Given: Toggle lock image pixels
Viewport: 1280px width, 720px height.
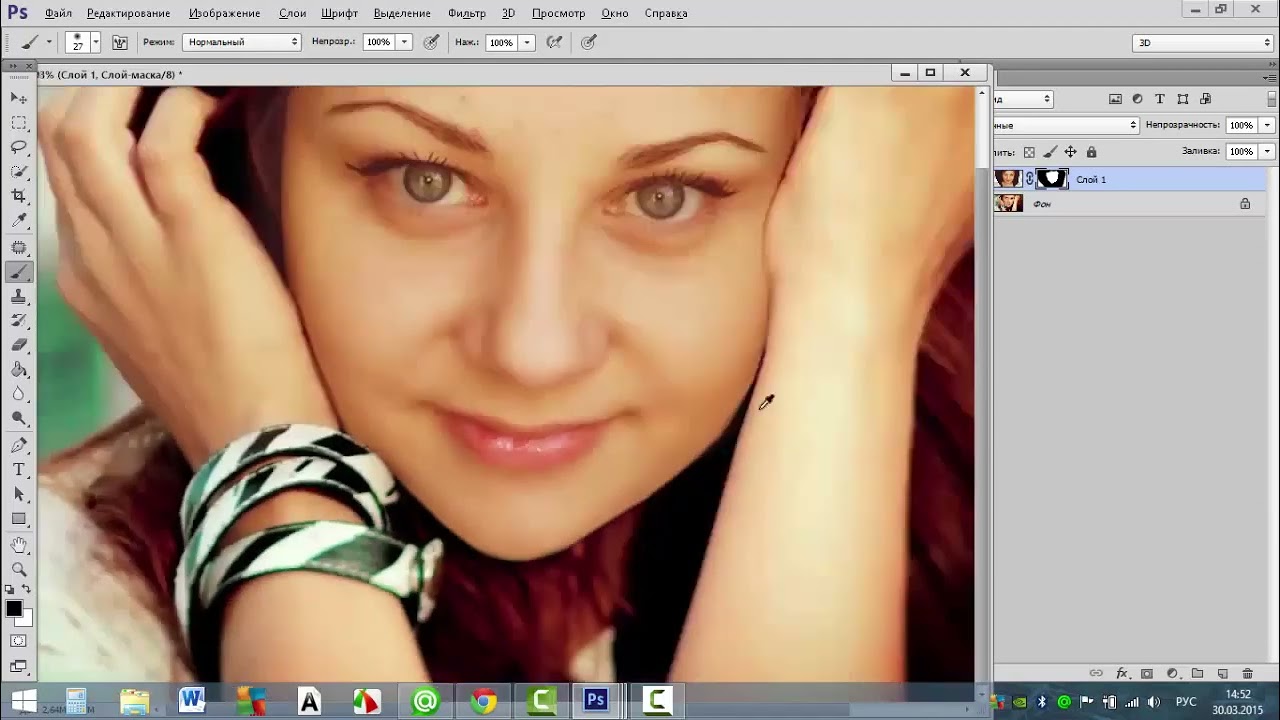Looking at the screenshot, I should [x=1050, y=152].
